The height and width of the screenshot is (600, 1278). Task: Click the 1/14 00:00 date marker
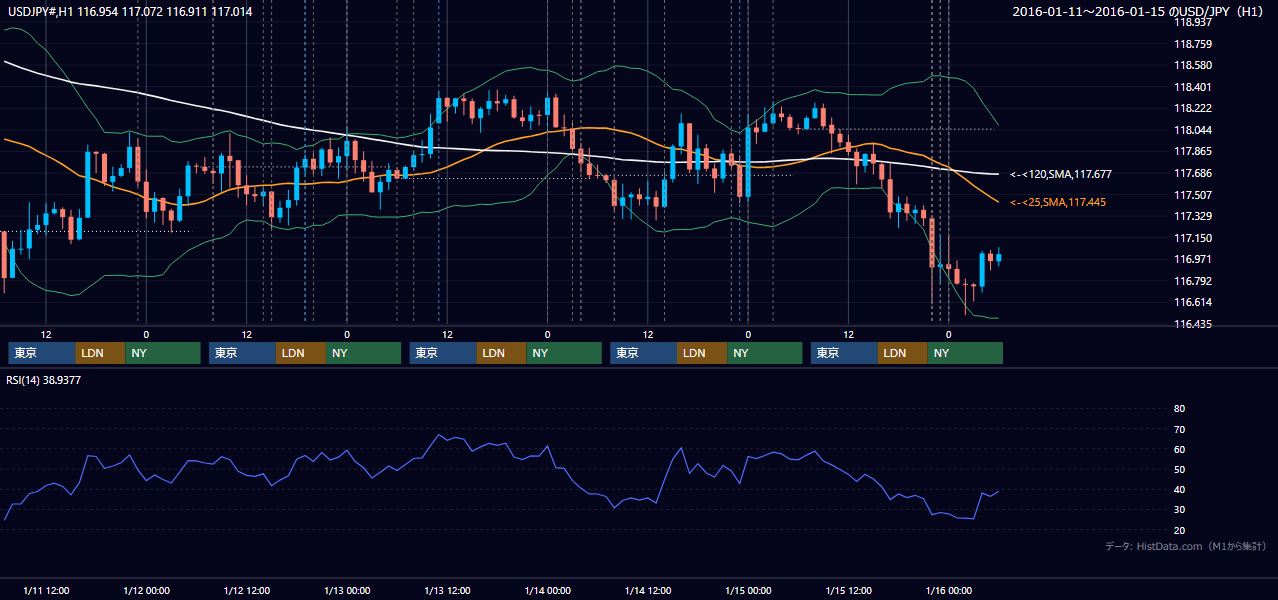click(x=547, y=591)
